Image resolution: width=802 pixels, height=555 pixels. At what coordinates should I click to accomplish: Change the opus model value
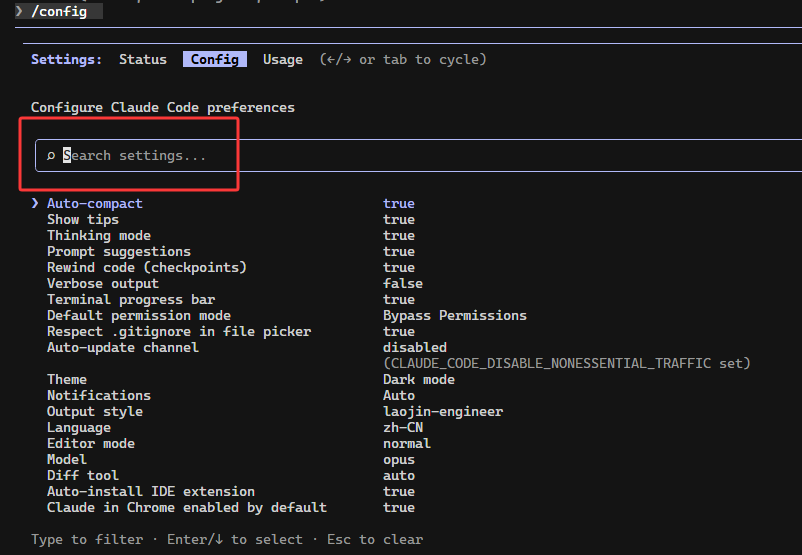pos(398,460)
